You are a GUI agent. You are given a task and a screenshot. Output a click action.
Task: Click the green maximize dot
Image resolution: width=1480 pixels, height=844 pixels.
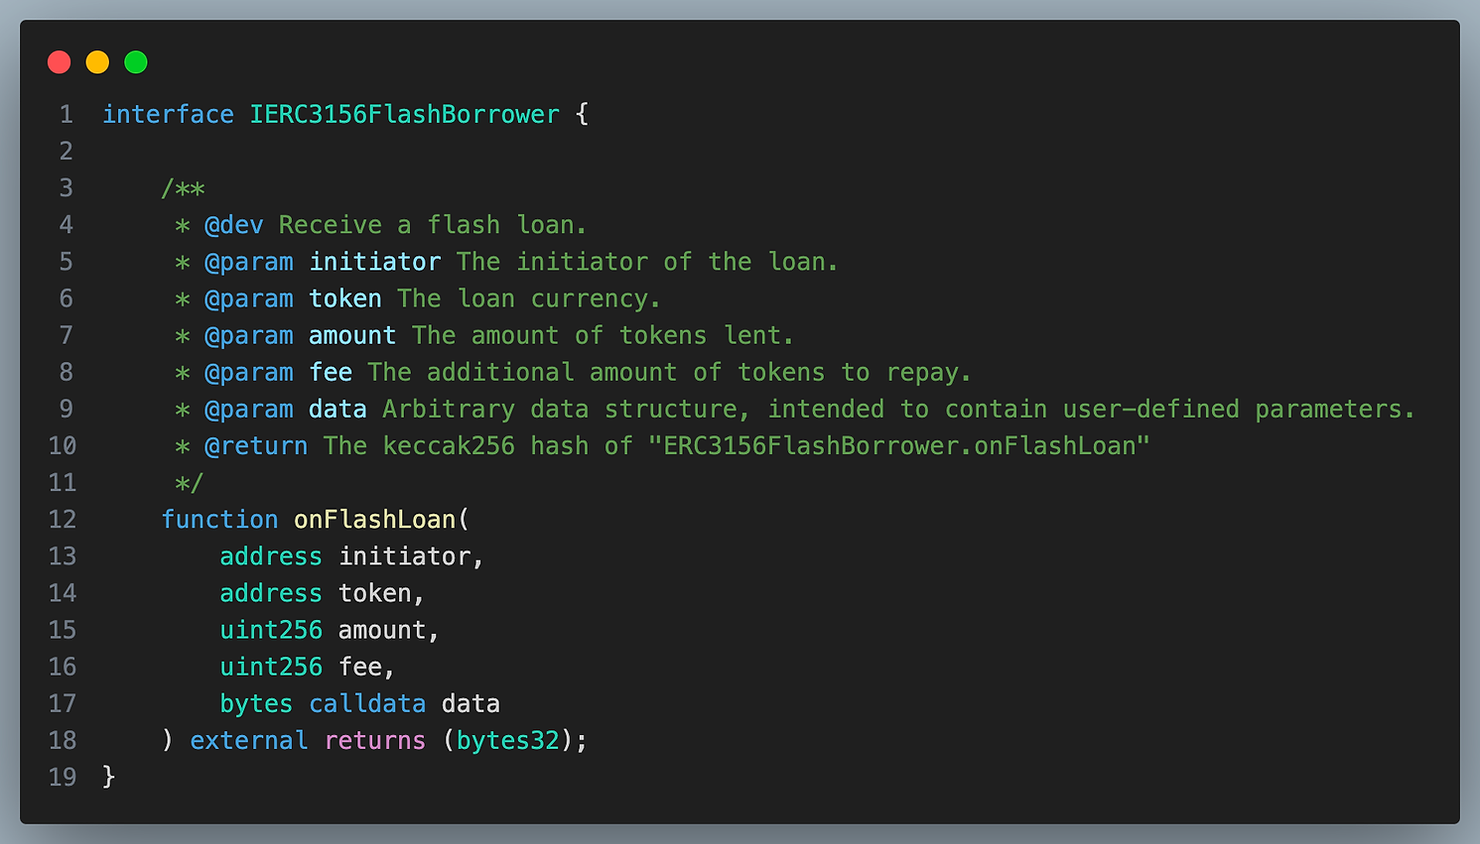click(136, 62)
